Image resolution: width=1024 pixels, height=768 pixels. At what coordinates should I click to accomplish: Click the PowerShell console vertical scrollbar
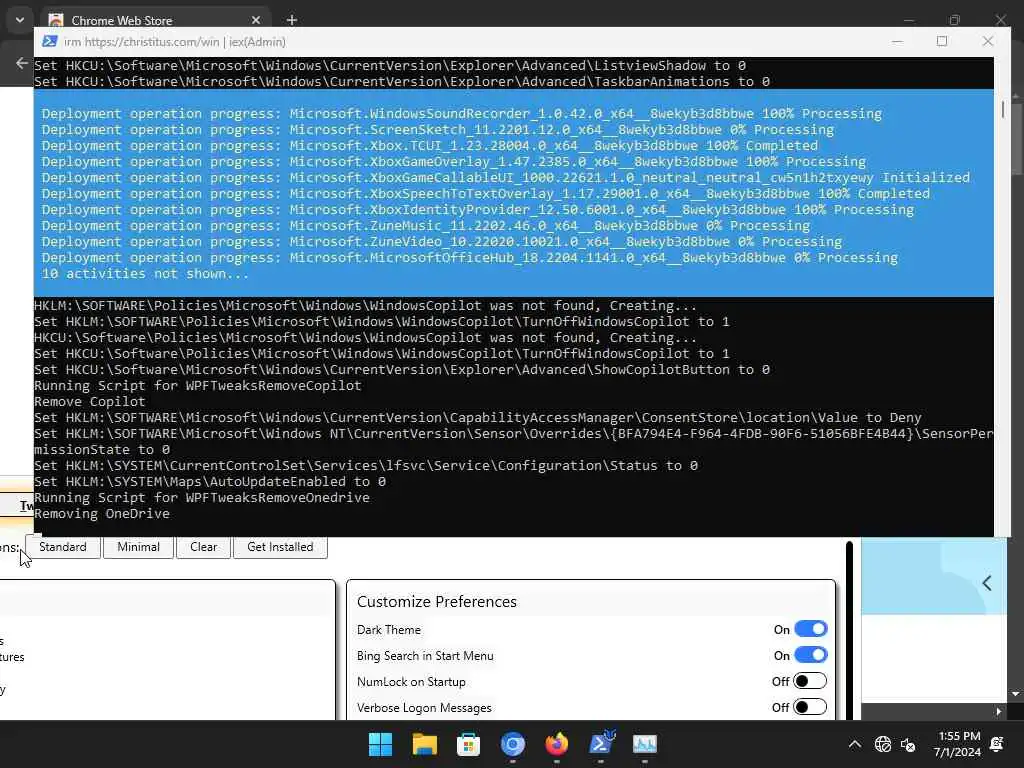click(1002, 108)
